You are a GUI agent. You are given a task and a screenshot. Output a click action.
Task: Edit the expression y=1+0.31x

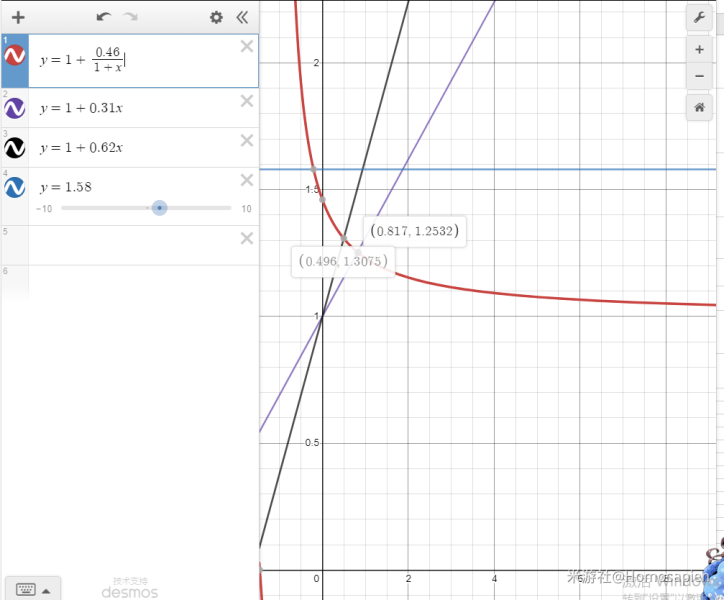(81, 108)
